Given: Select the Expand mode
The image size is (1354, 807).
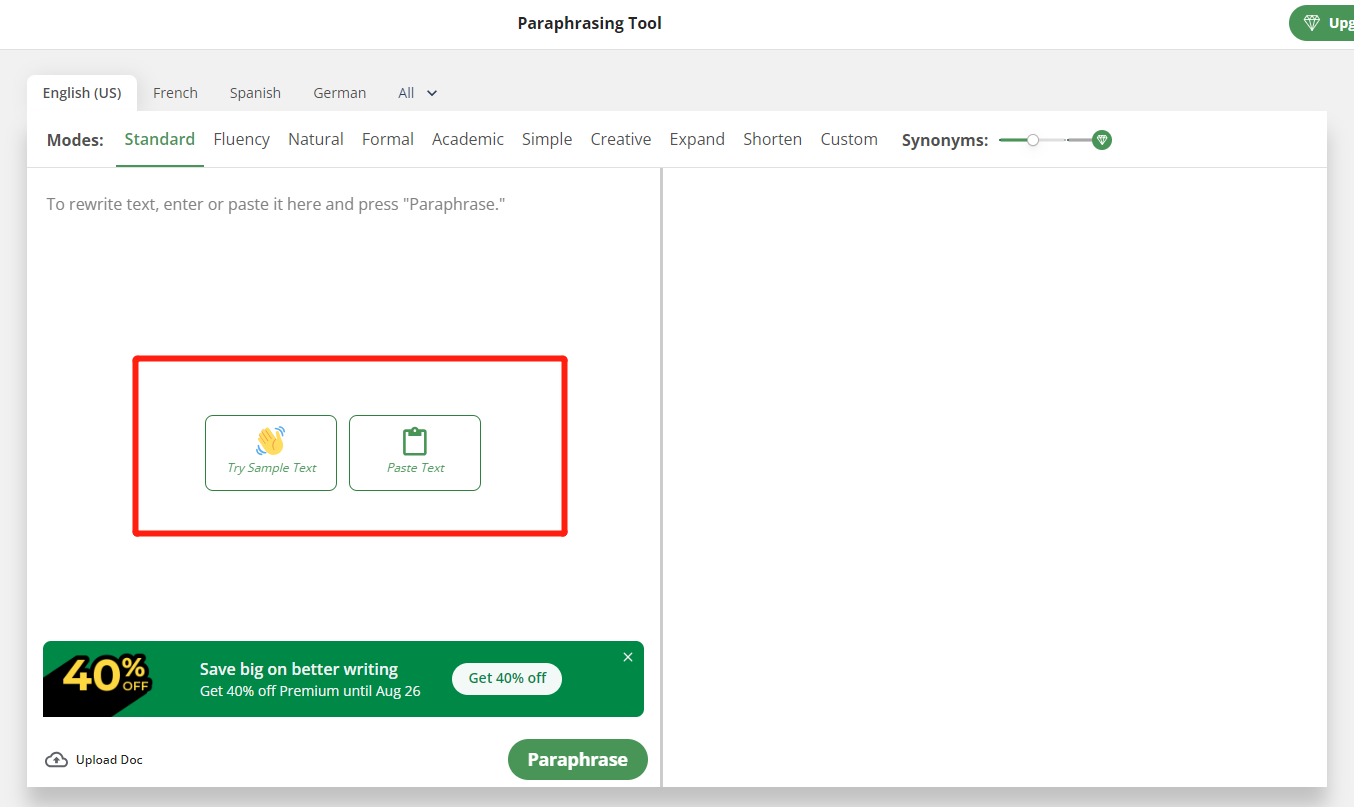Looking at the screenshot, I should 697,139.
